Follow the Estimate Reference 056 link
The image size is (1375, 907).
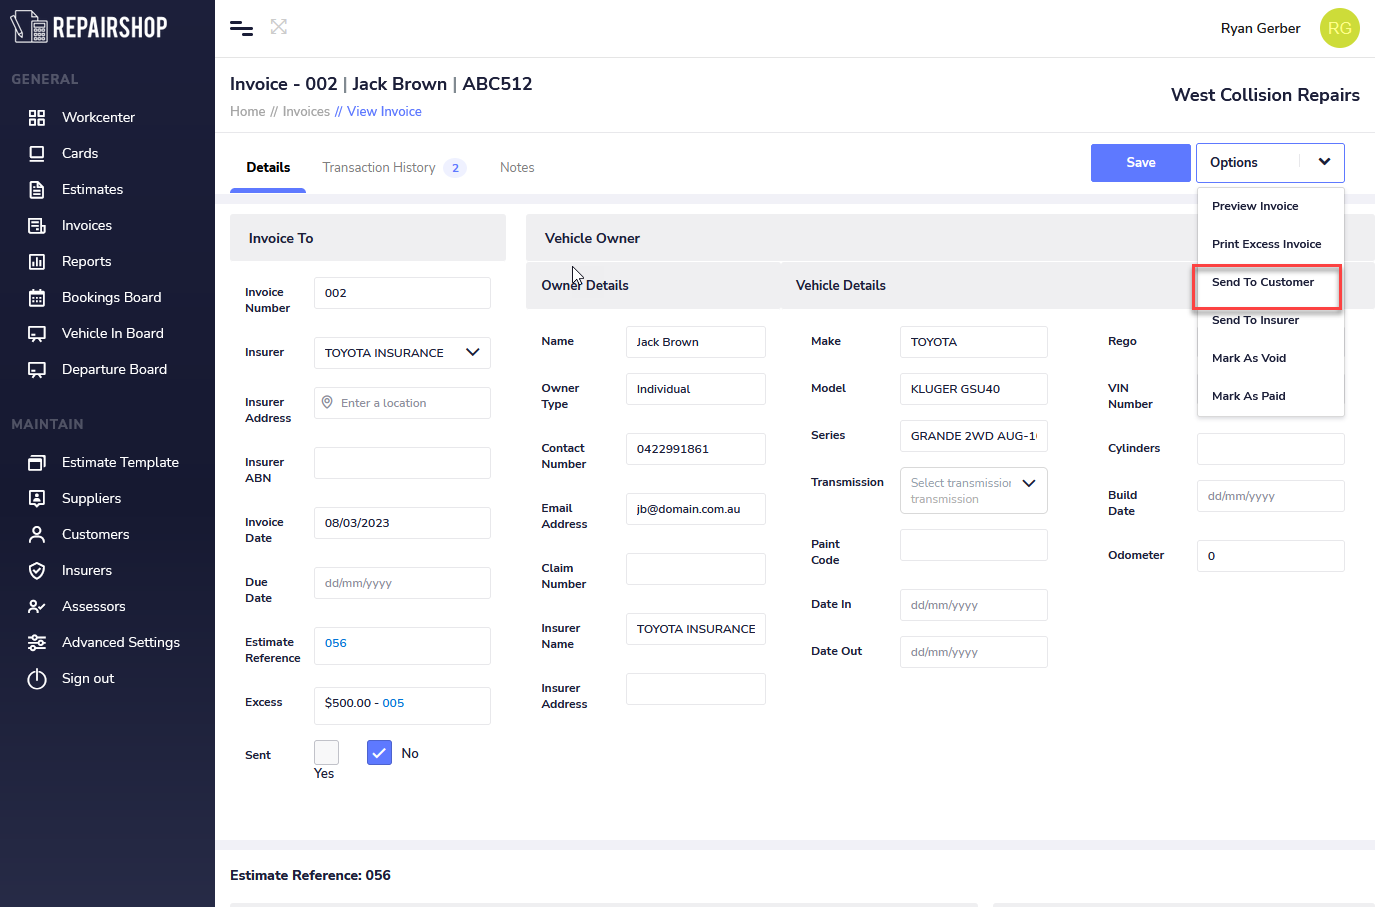[x=336, y=643]
